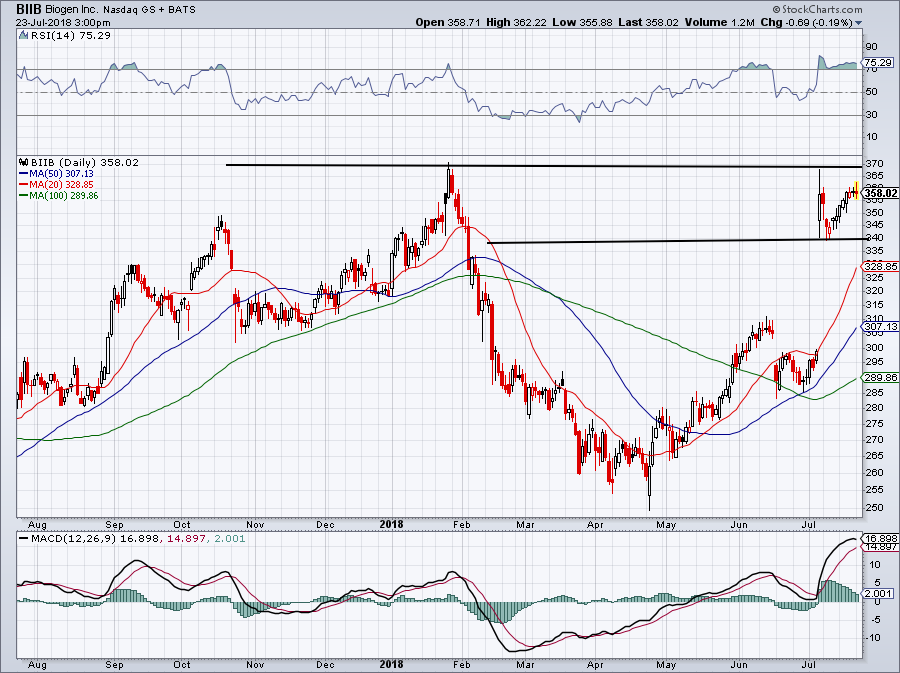Click the 'Jul' label under the MACD panel
Image resolution: width=900 pixels, height=673 pixels.
click(x=809, y=665)
